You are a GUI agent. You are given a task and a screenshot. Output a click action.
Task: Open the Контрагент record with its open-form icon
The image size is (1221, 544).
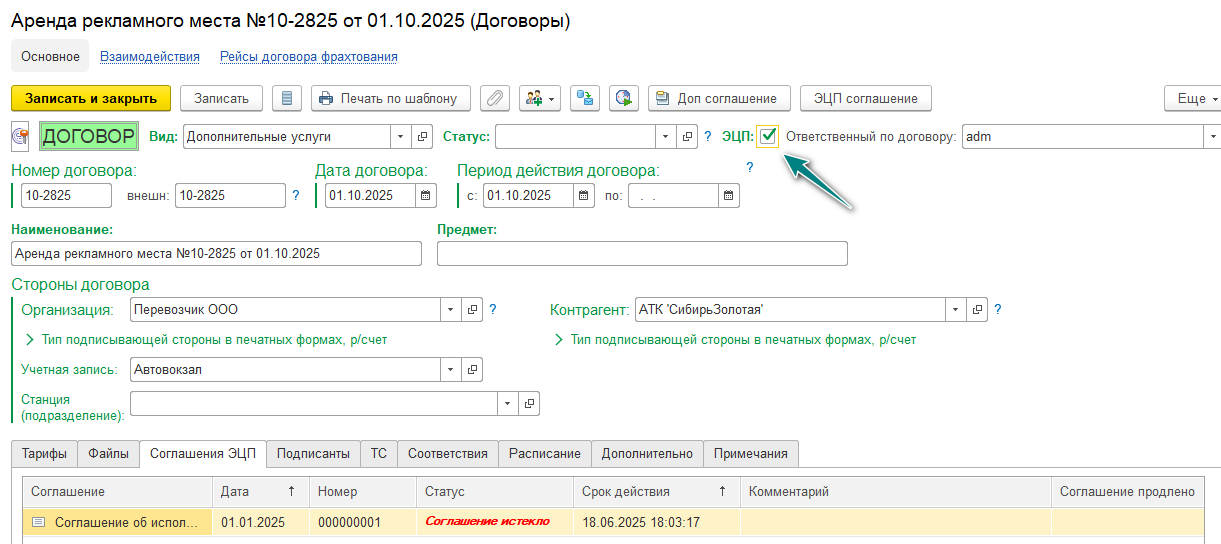coord(978,310)
